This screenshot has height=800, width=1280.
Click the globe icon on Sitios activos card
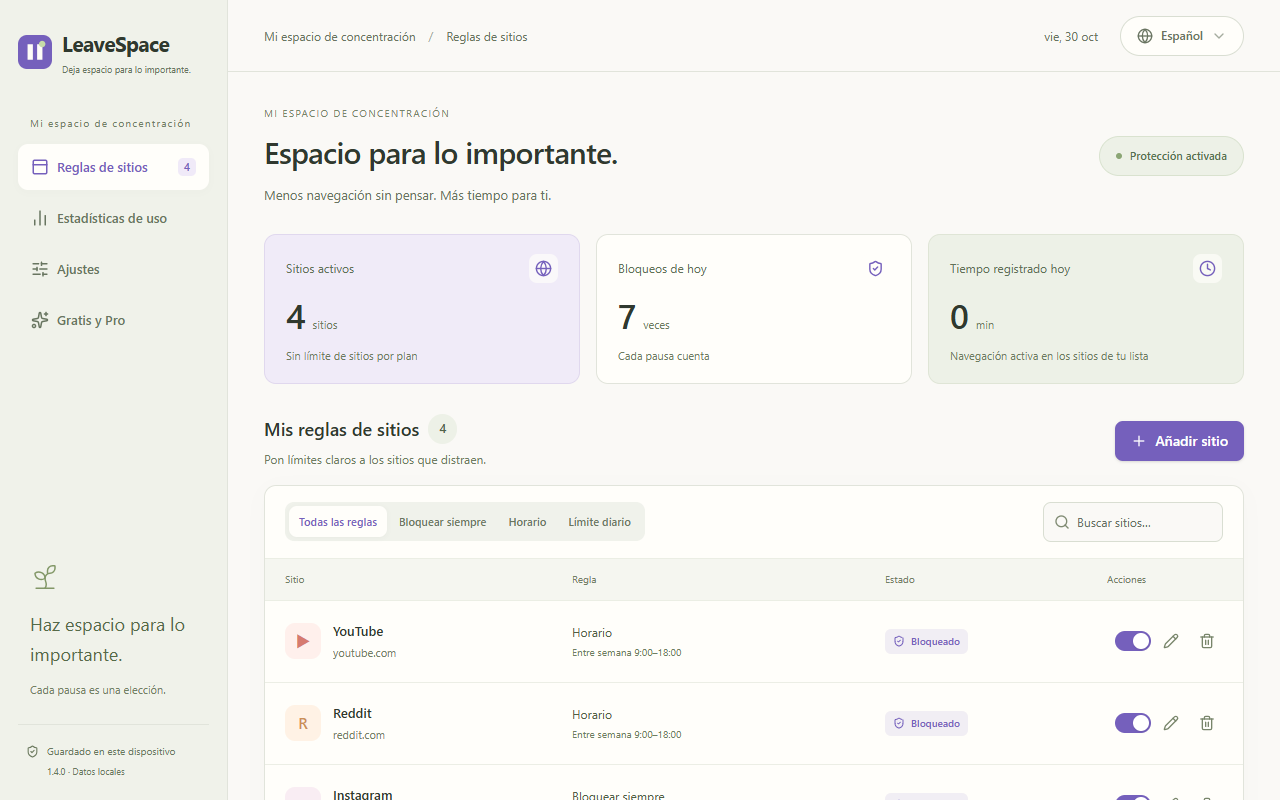click(544, 268)
